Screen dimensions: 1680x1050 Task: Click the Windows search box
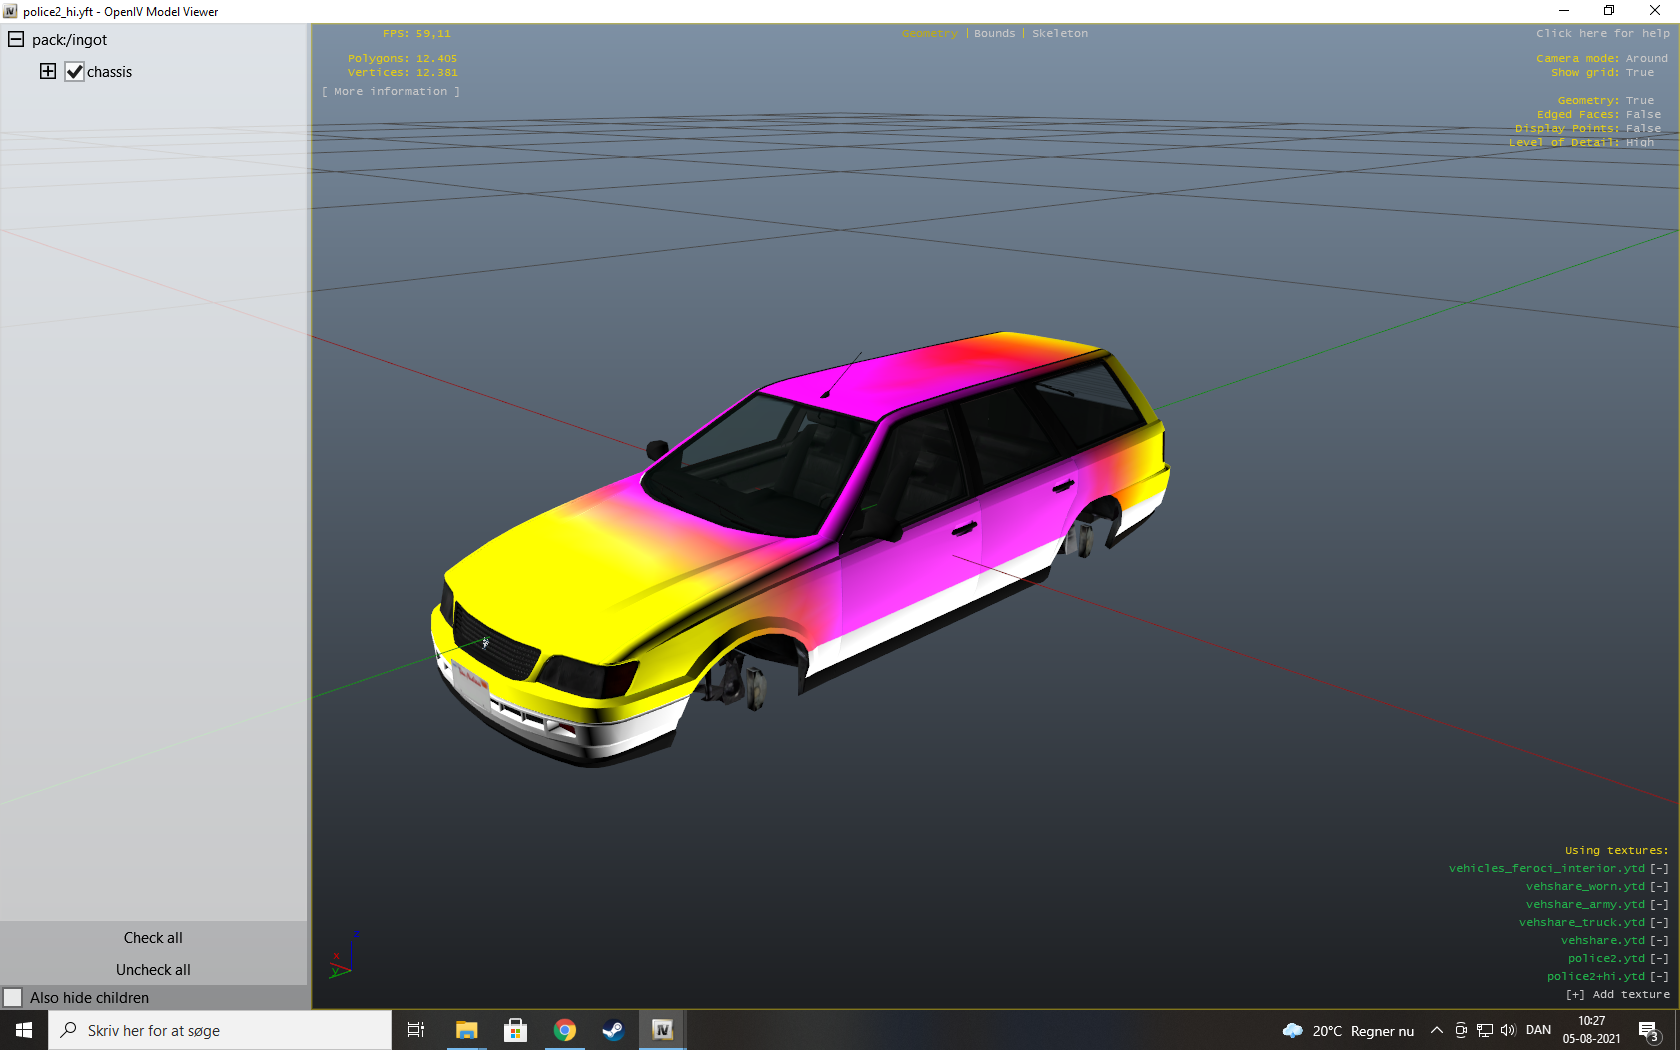pos(220,1030)
